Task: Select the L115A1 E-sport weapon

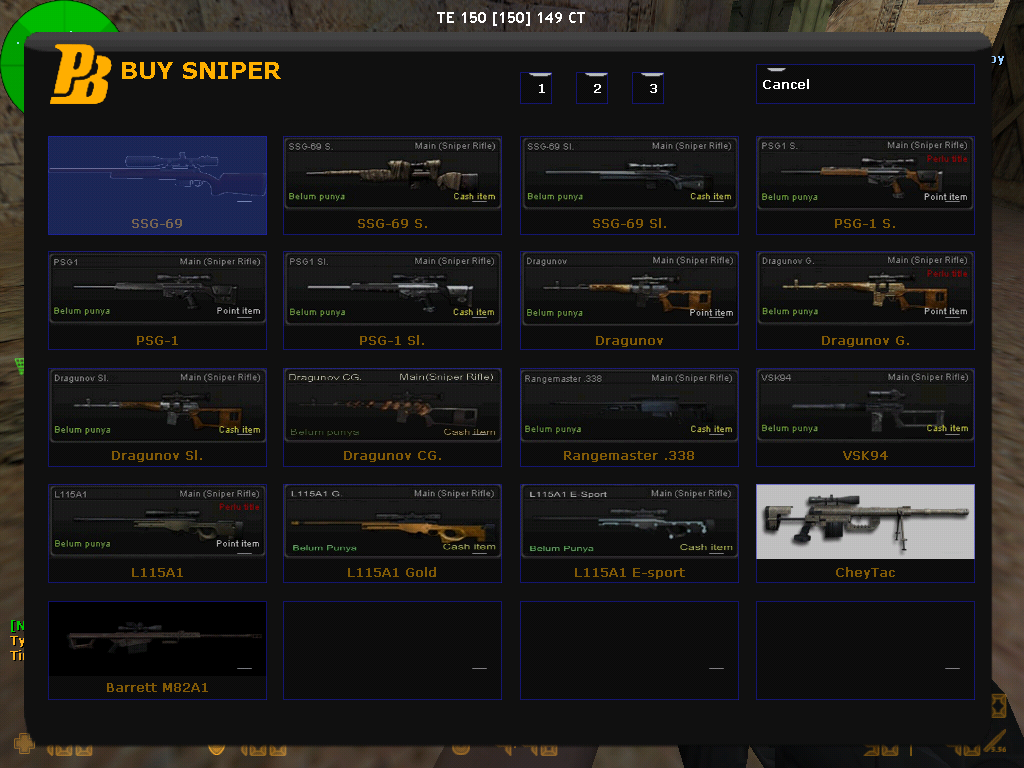Action: pos(629,533)
